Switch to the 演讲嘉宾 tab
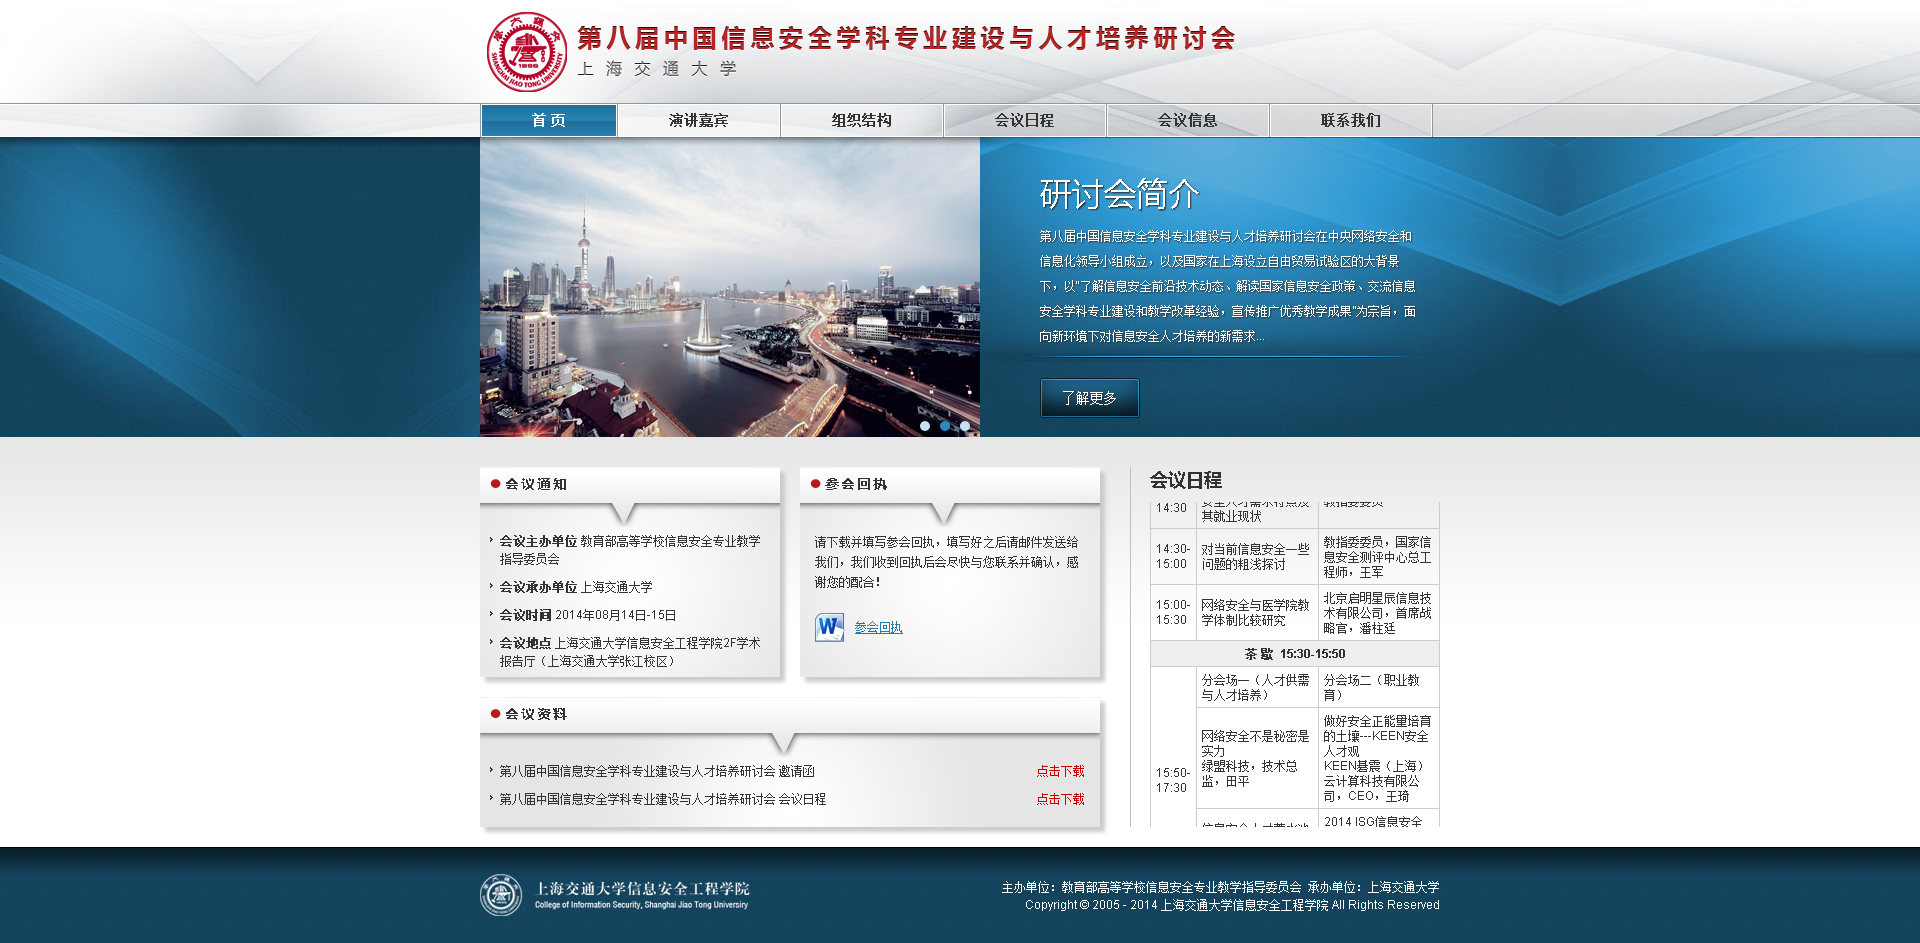 [697, 120]
